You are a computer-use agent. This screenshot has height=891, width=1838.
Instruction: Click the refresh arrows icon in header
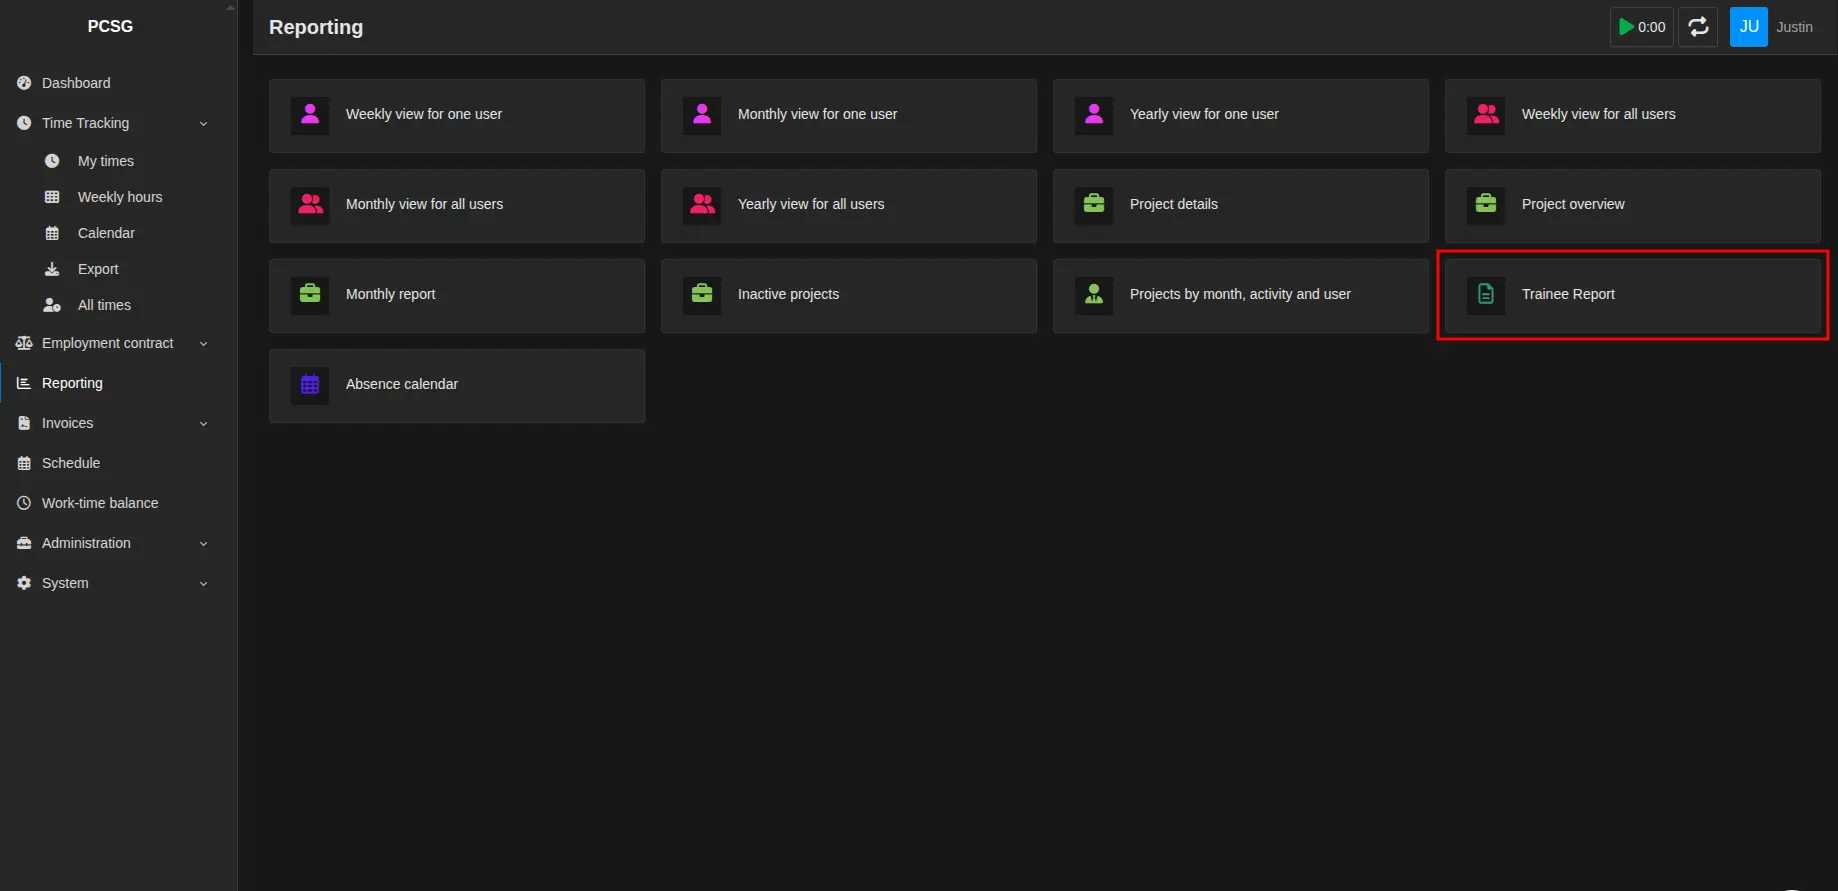pyautogui.click(x=1698, y=27)
